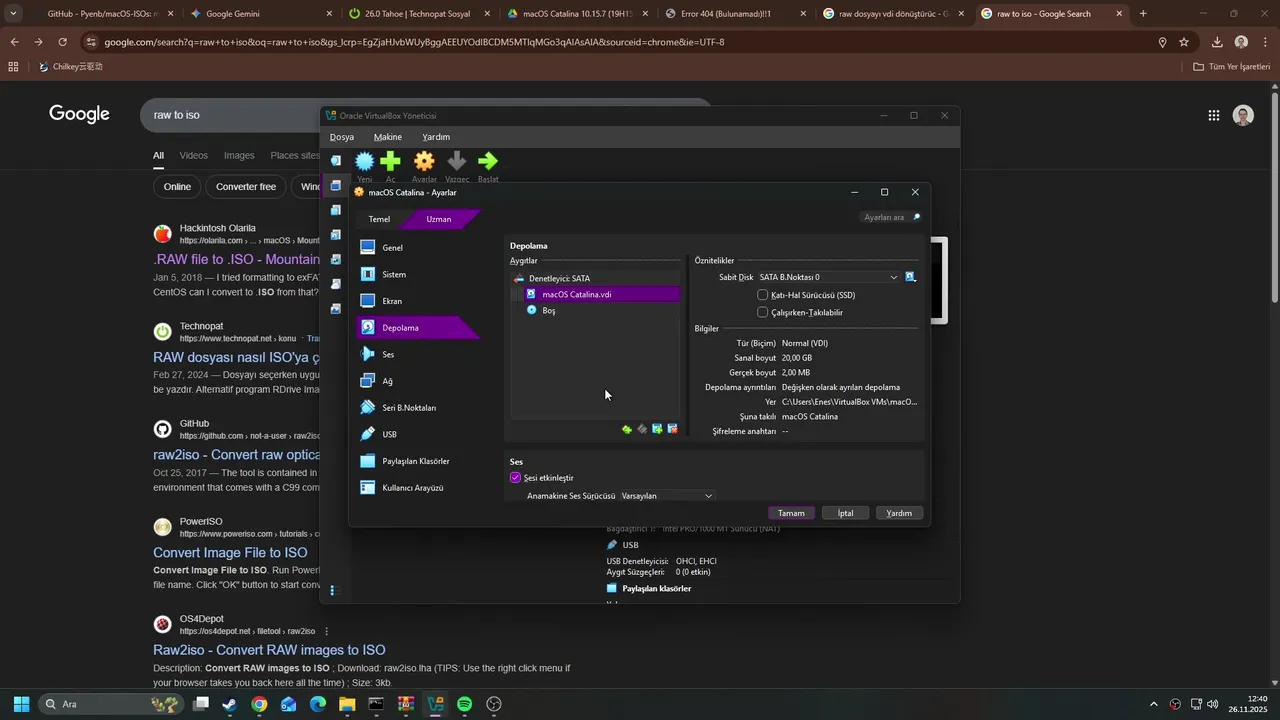
Task: Start the VM with the Başlat arrow icon
Action: coord(488,161)
